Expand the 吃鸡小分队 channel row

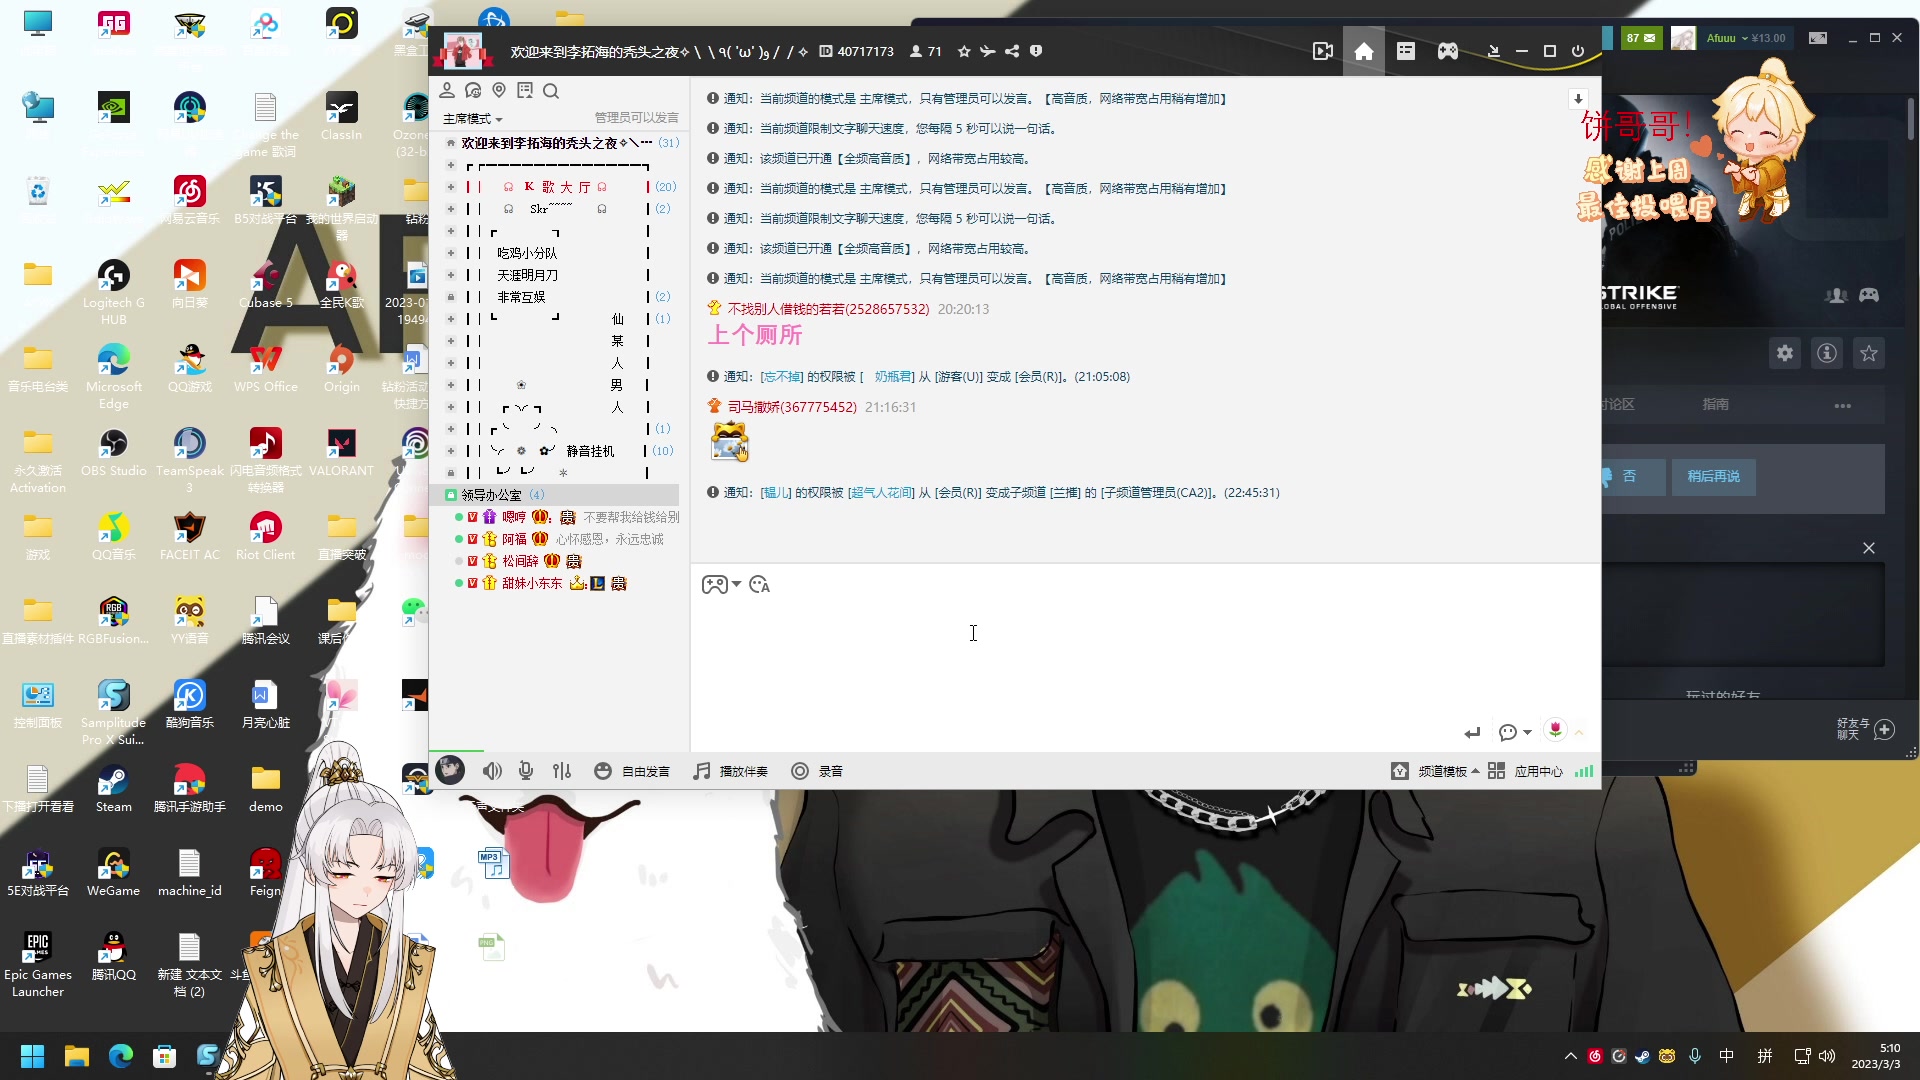click(451, 253)
